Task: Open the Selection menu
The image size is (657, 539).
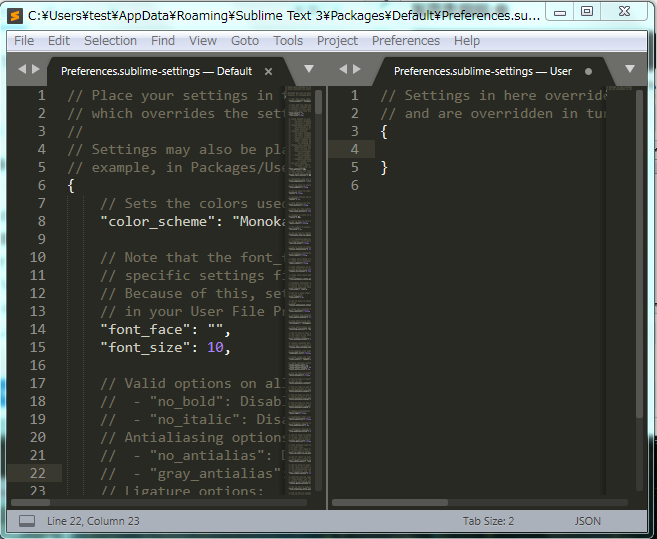Action: coord(110,41)
